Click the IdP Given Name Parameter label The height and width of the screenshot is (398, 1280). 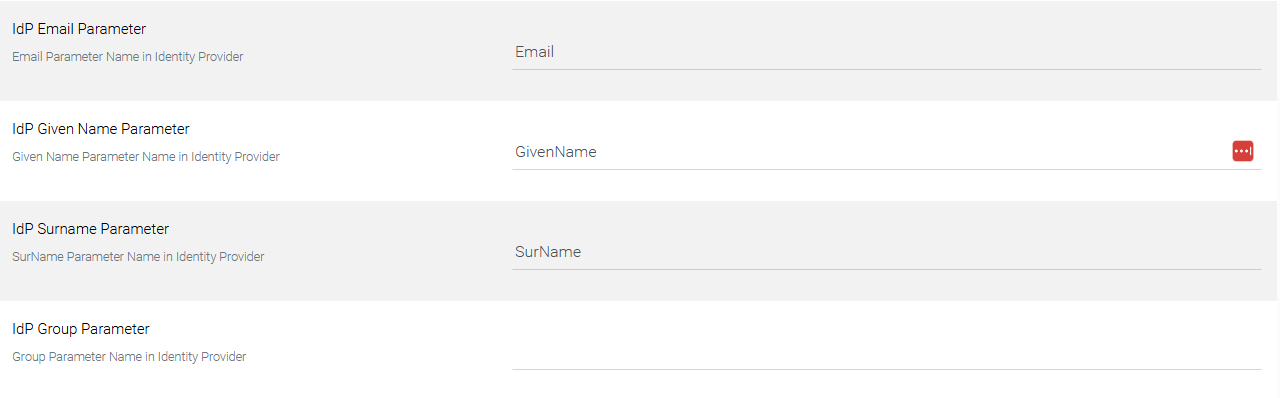point(101,129)
